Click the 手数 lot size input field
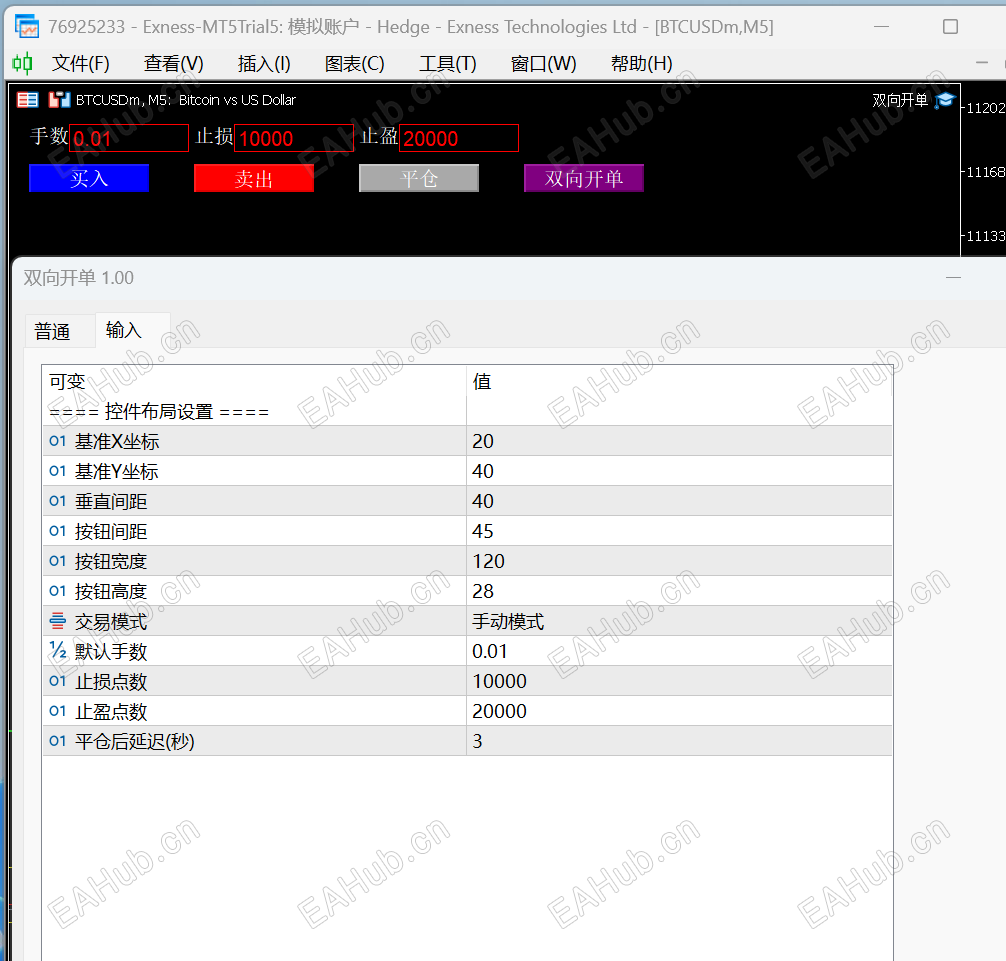 coord(128,138)
